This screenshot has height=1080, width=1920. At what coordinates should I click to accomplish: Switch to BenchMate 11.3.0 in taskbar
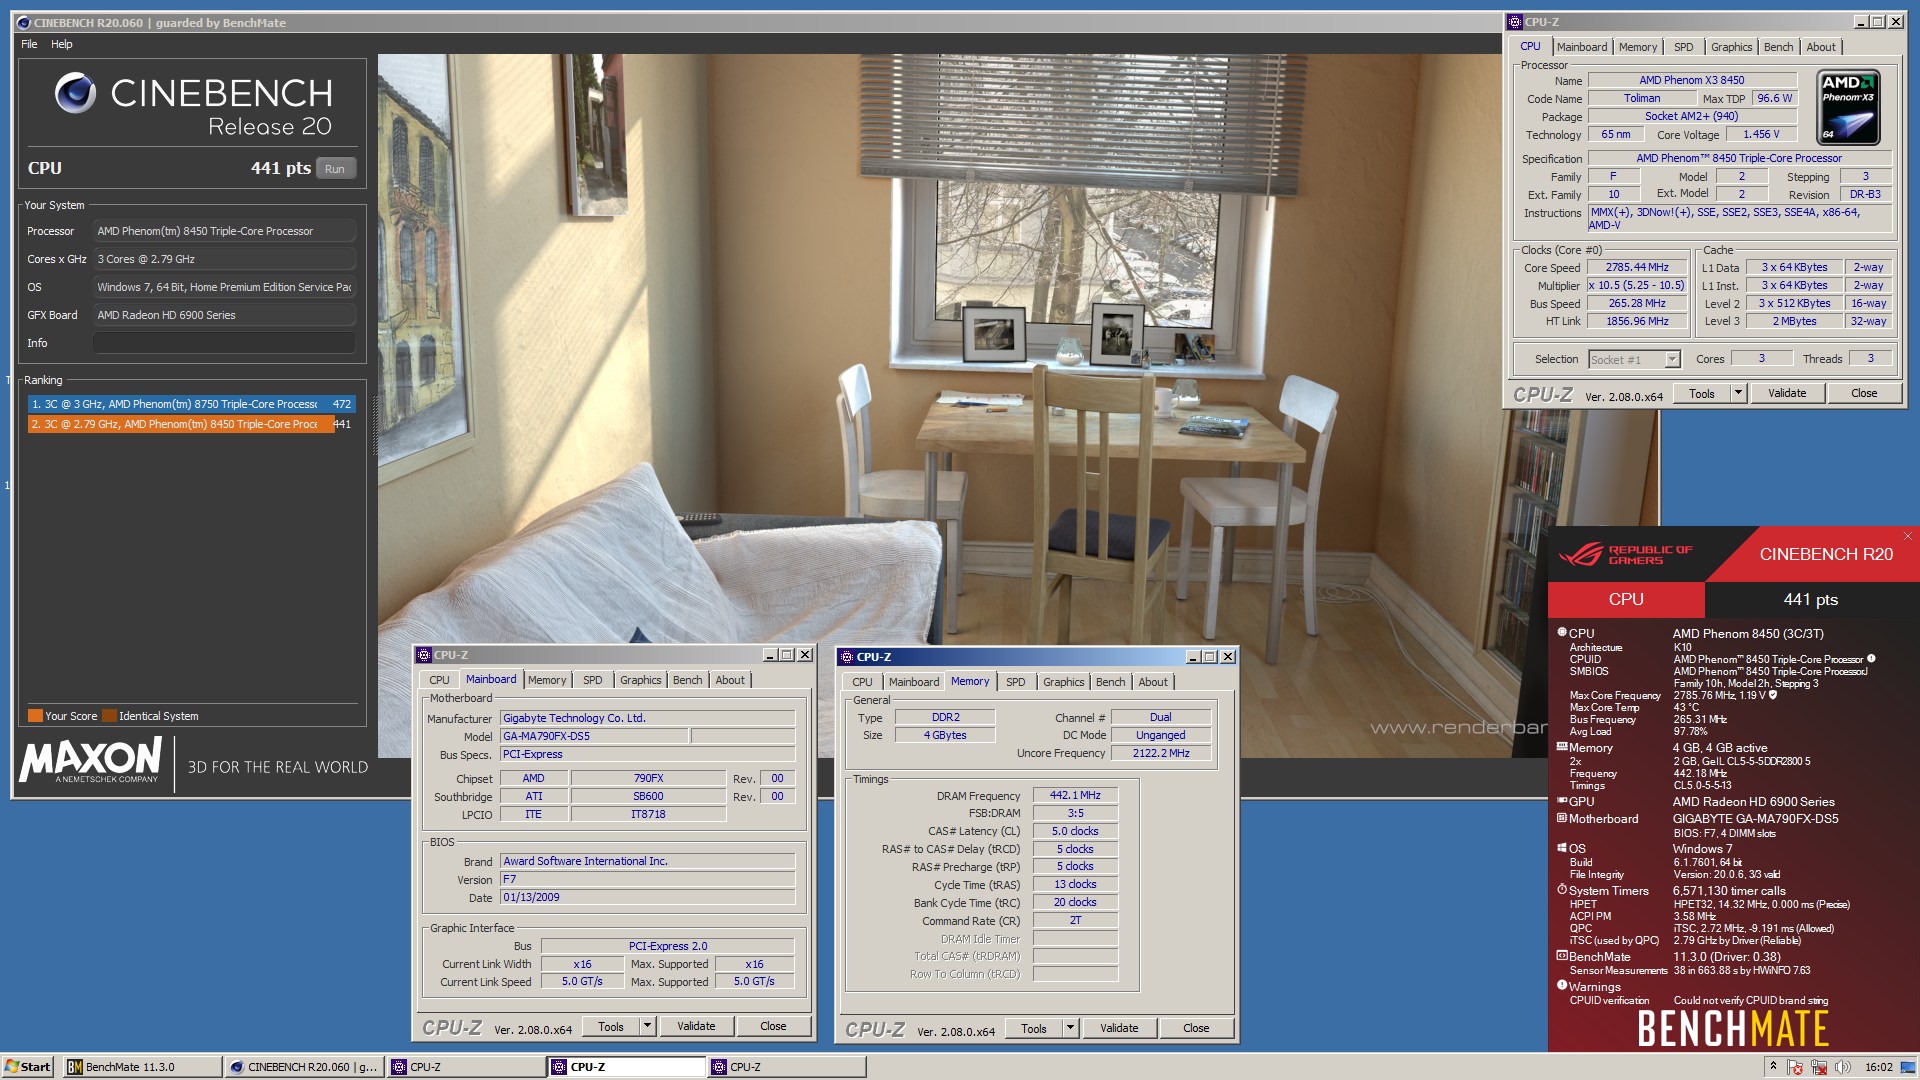143,1067
